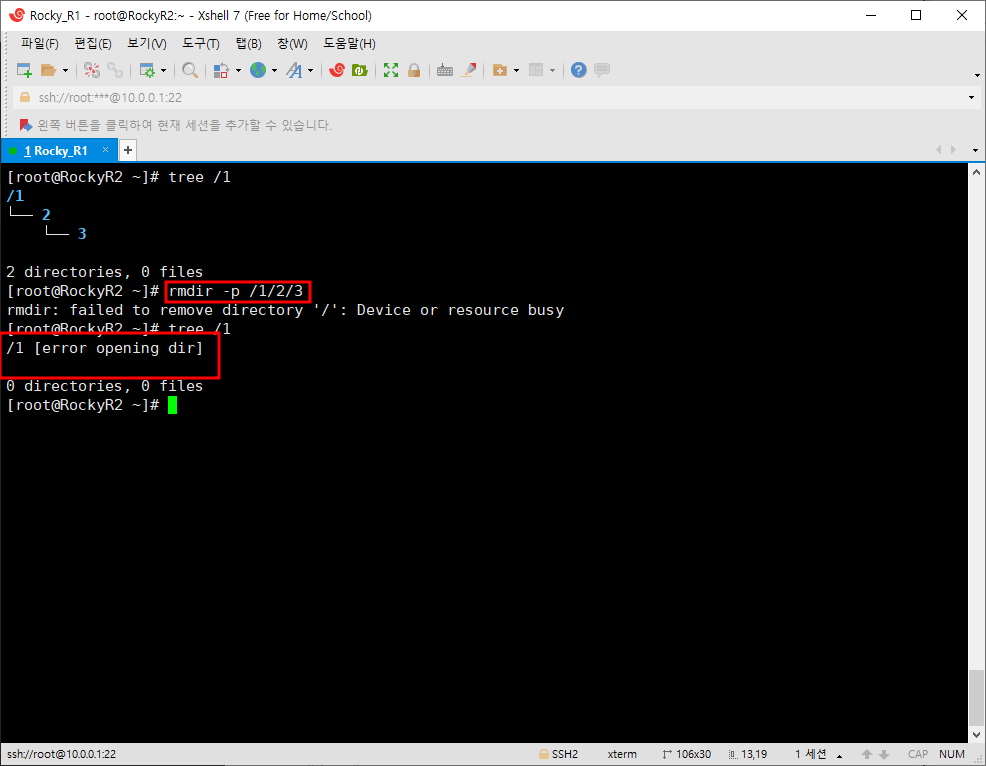The height and width of the screenshot is (766, 986).
Task: Launch the red swirl Xmanager icon
Action: coord(337,70)
